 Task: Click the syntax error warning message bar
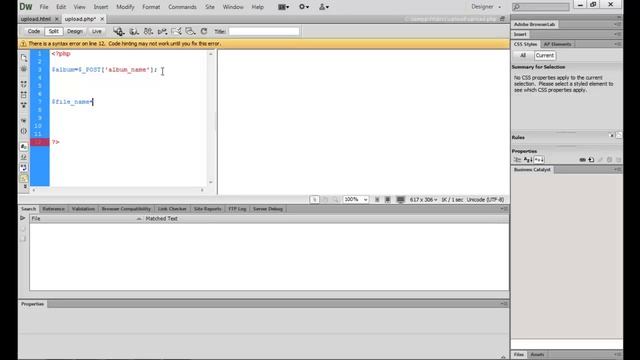(264, 44)
